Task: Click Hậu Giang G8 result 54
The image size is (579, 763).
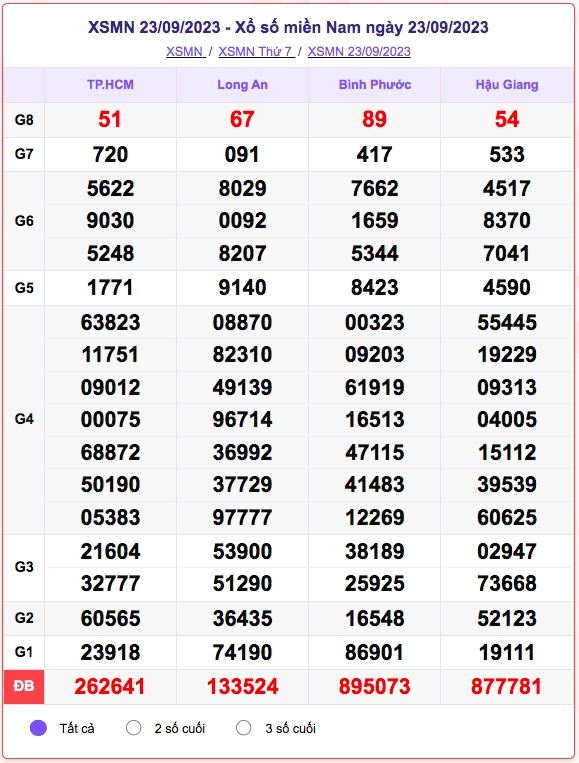Action: (507, 119)
